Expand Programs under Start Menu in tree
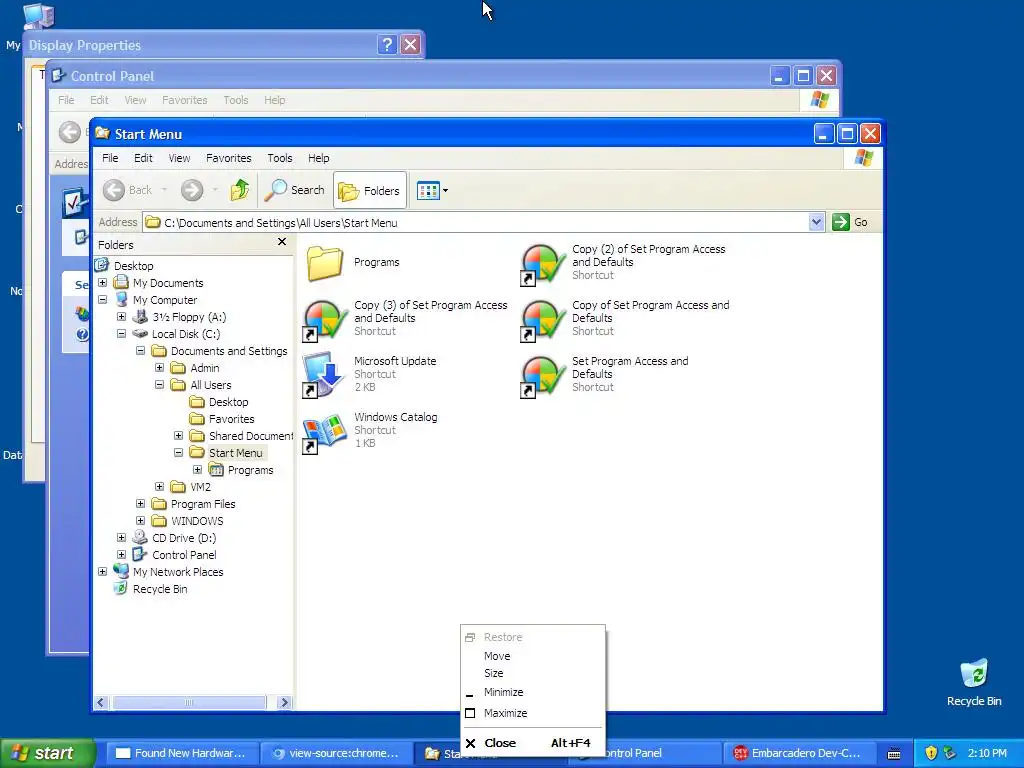This screenshot has width=1024, height=768. coord(197,470)
